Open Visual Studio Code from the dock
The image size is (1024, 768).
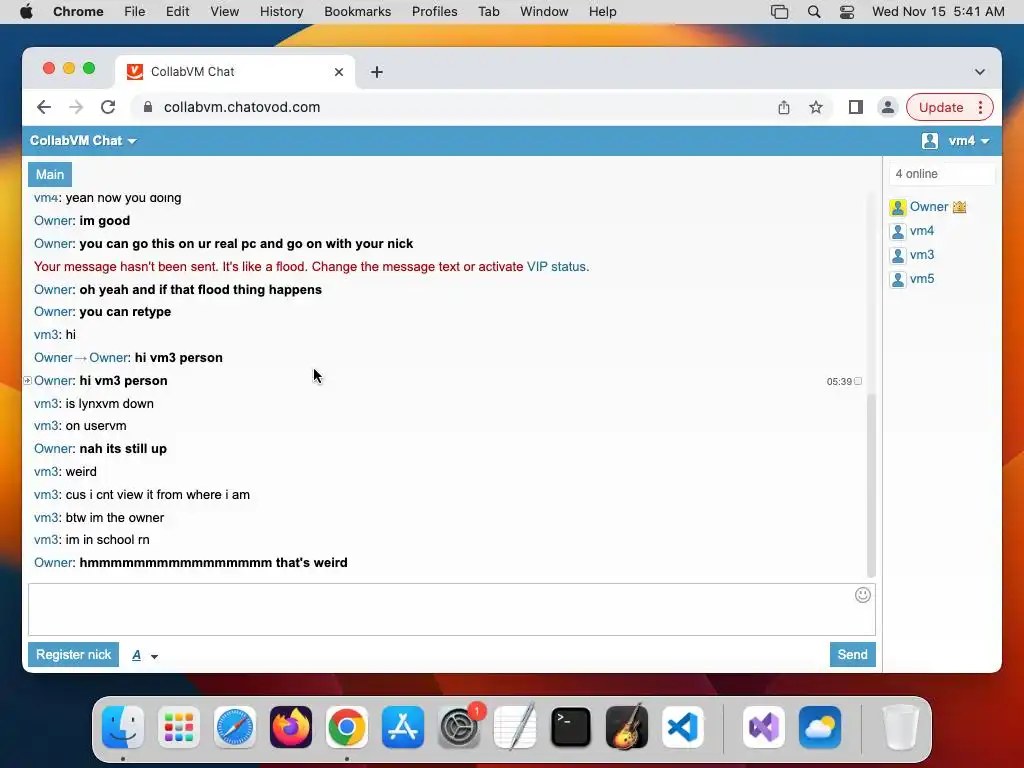tap(682, 727)
